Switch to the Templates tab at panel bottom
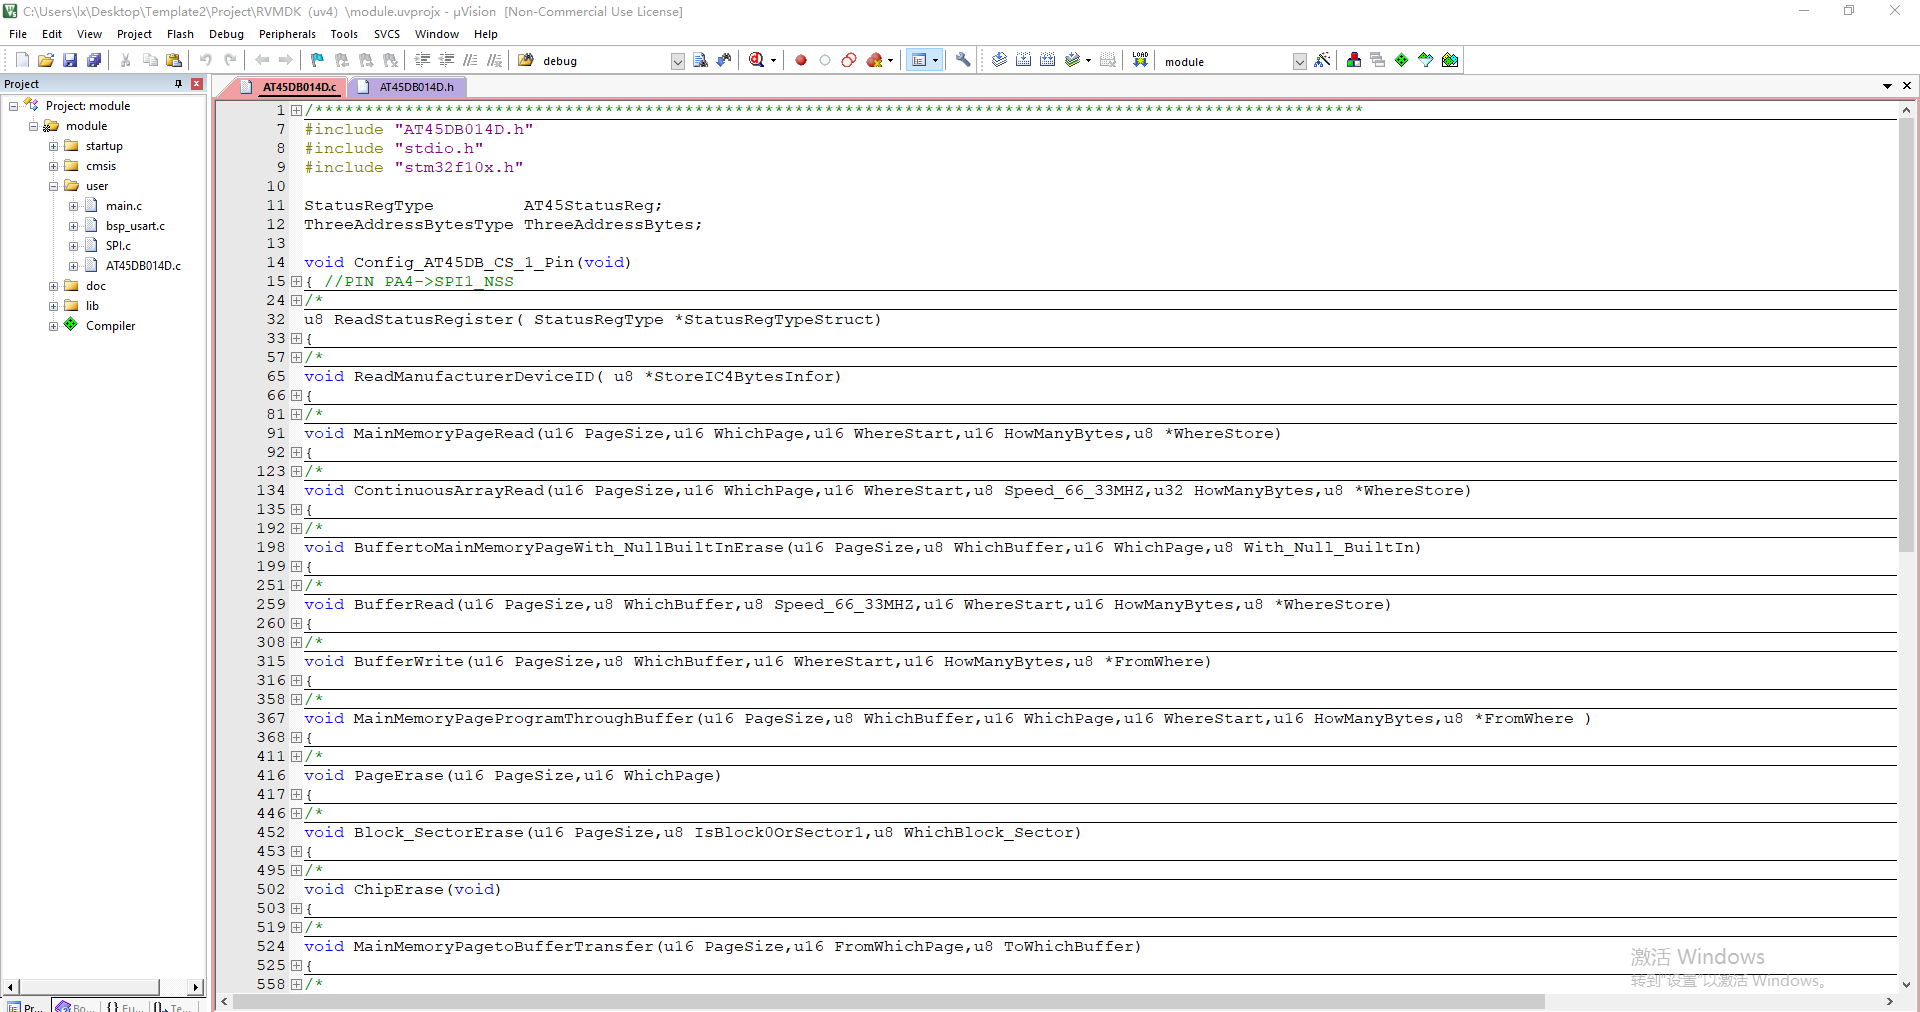Screen dimensions: 1920x1012 [x=173, y=1006]
